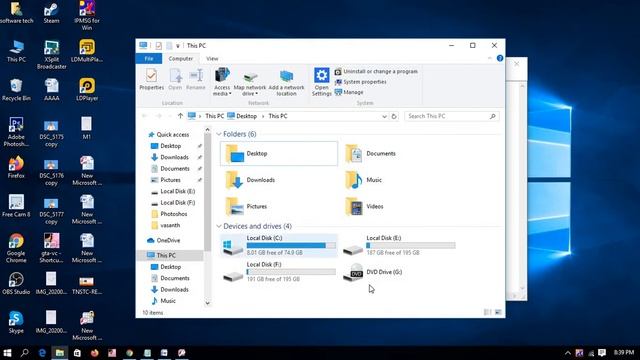Switch to the Computer tab
The width and height of the screenshot is (640, 360).
click(x=180, y=58)
